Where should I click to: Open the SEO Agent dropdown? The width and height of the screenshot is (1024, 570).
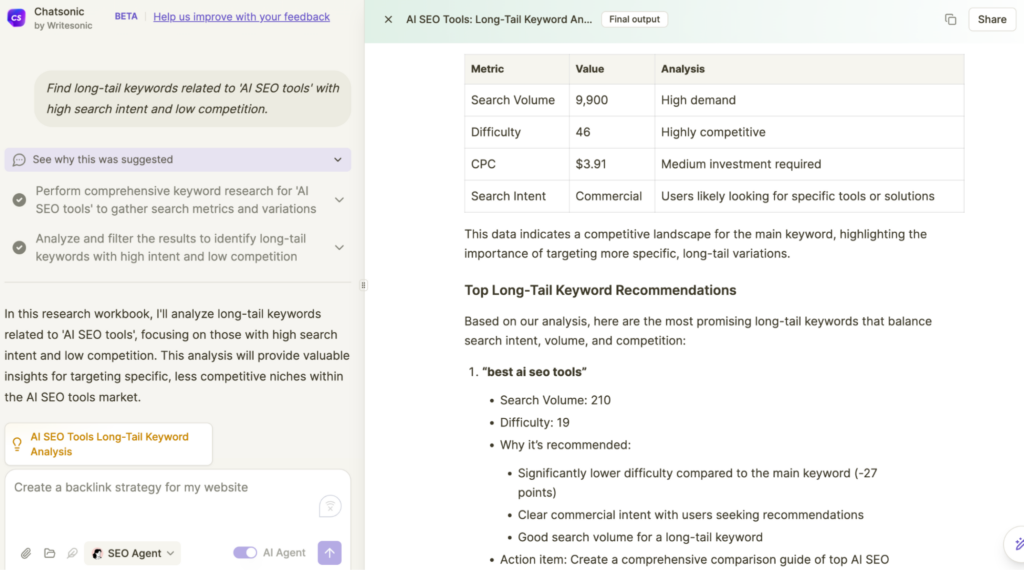click(x=133, y=553)
